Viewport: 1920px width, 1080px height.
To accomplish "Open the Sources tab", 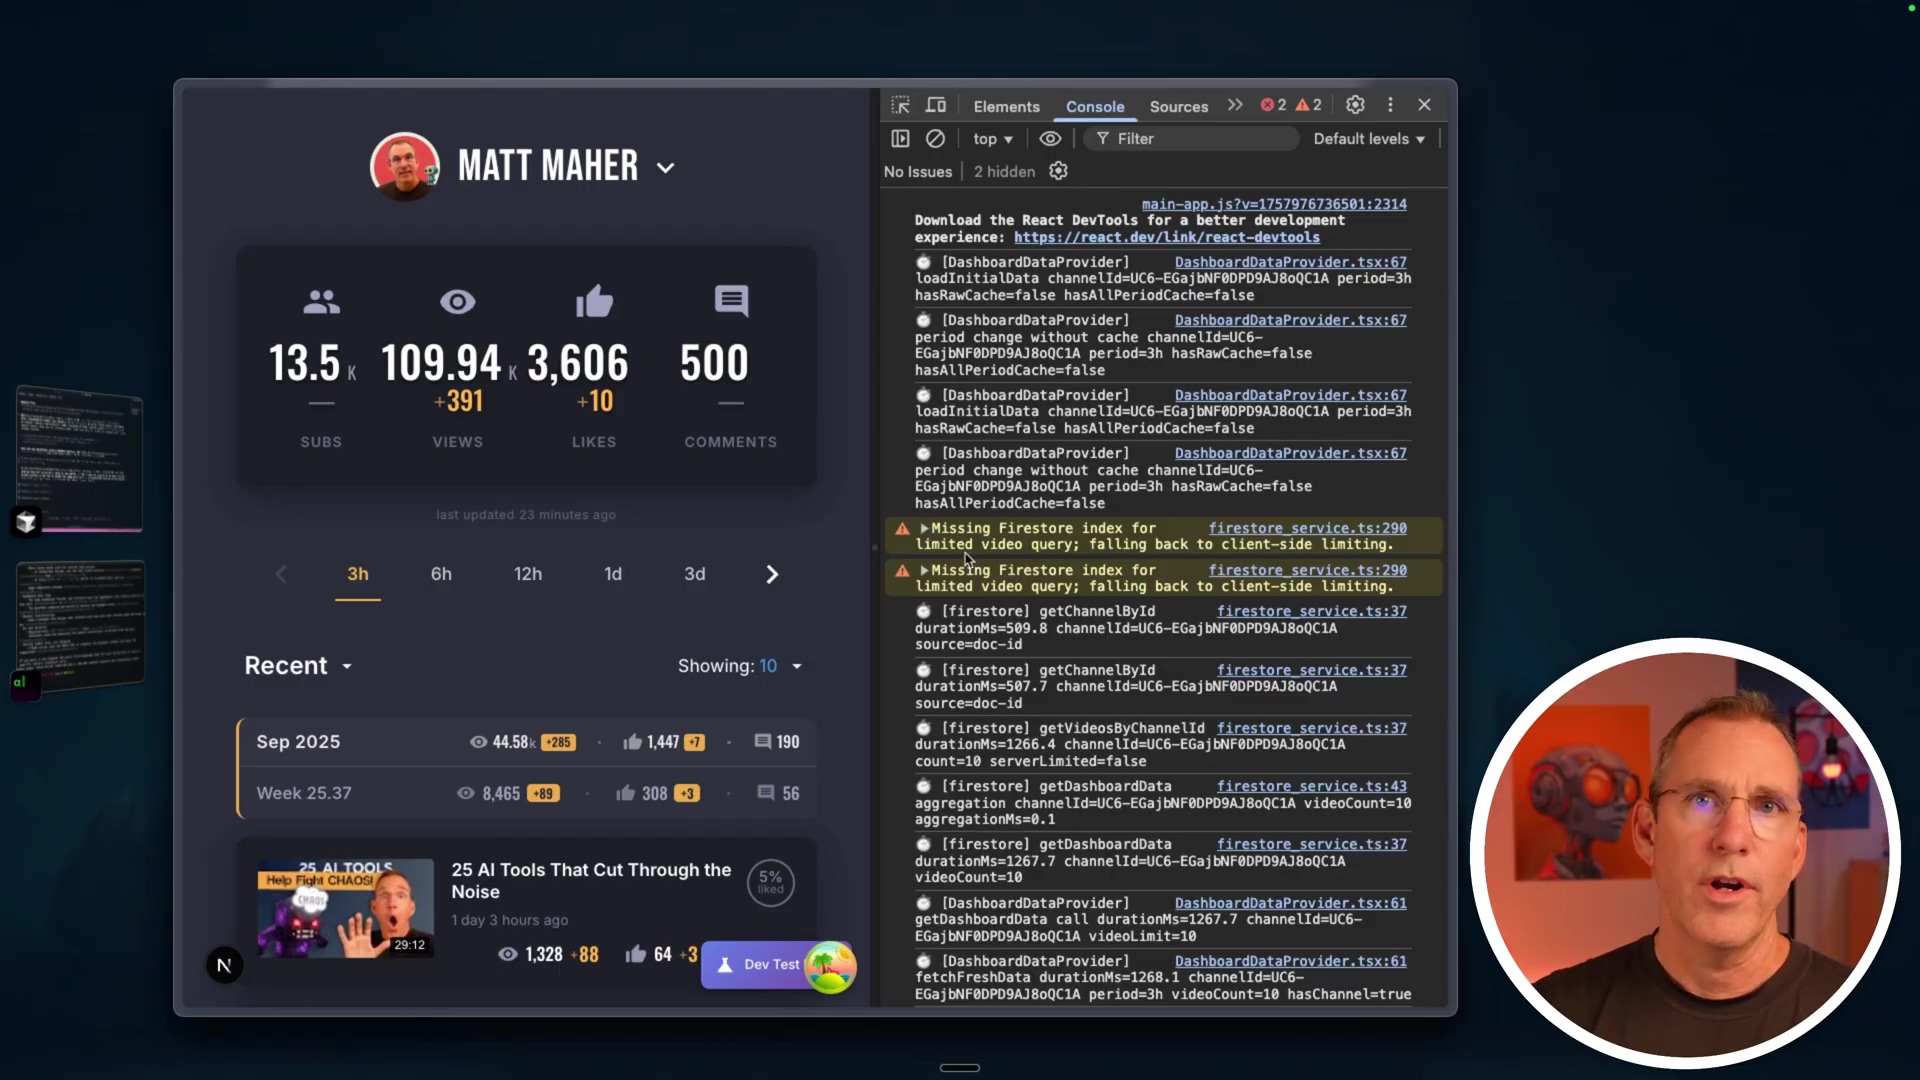I will (x=1178, y=106).
